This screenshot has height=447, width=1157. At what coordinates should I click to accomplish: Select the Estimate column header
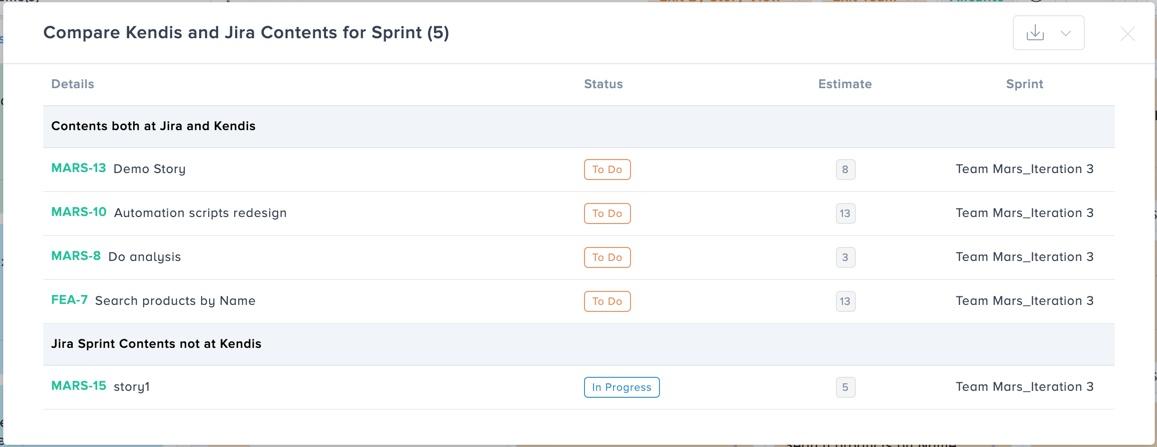click(845, 84)
